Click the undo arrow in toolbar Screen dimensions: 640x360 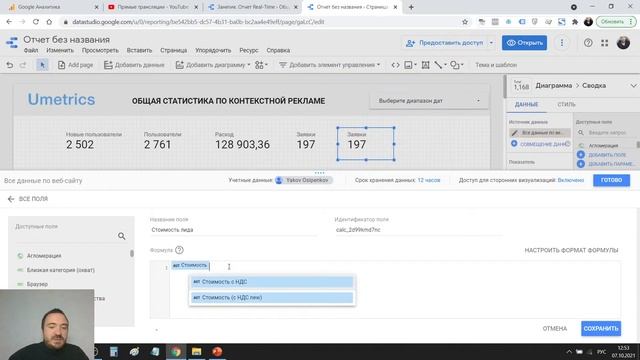[9, 65]
